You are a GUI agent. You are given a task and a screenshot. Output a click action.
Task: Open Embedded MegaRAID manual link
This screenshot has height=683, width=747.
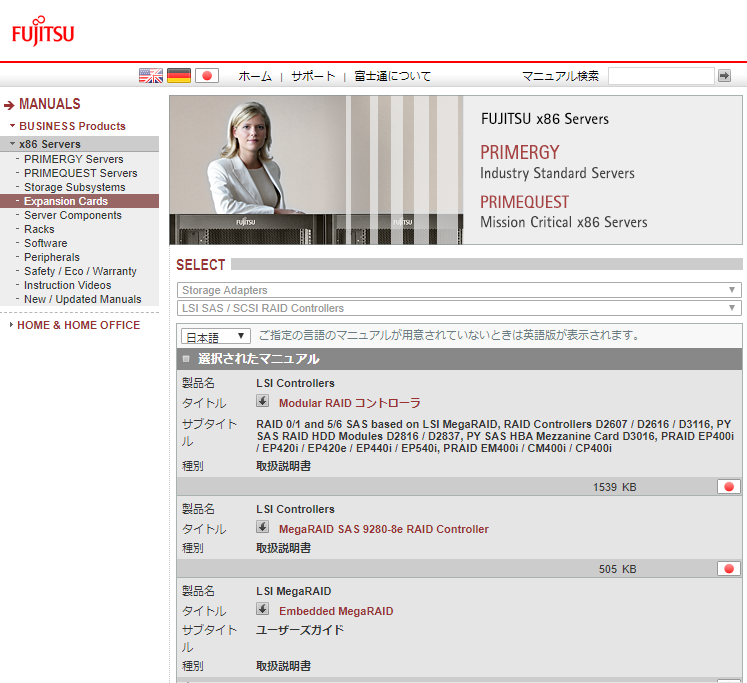coord(336,611)
